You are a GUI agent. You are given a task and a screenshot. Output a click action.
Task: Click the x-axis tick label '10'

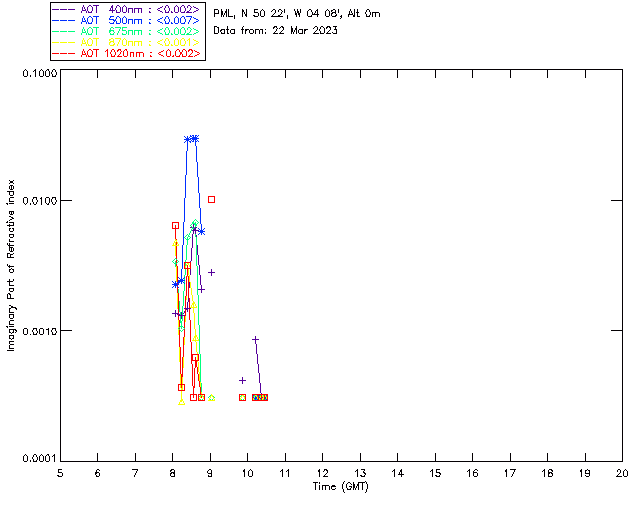[247, 473]
